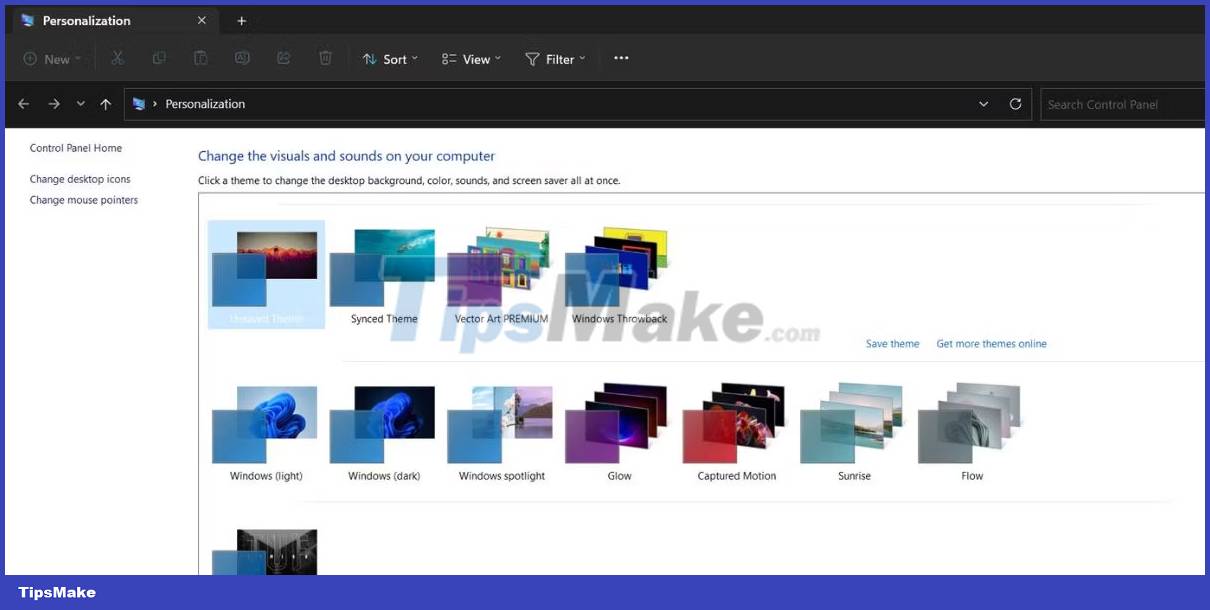The width and height of the screenshot is (1210, 610).
Task: Open Get more themes online
Action: click(x=991, y=343)
